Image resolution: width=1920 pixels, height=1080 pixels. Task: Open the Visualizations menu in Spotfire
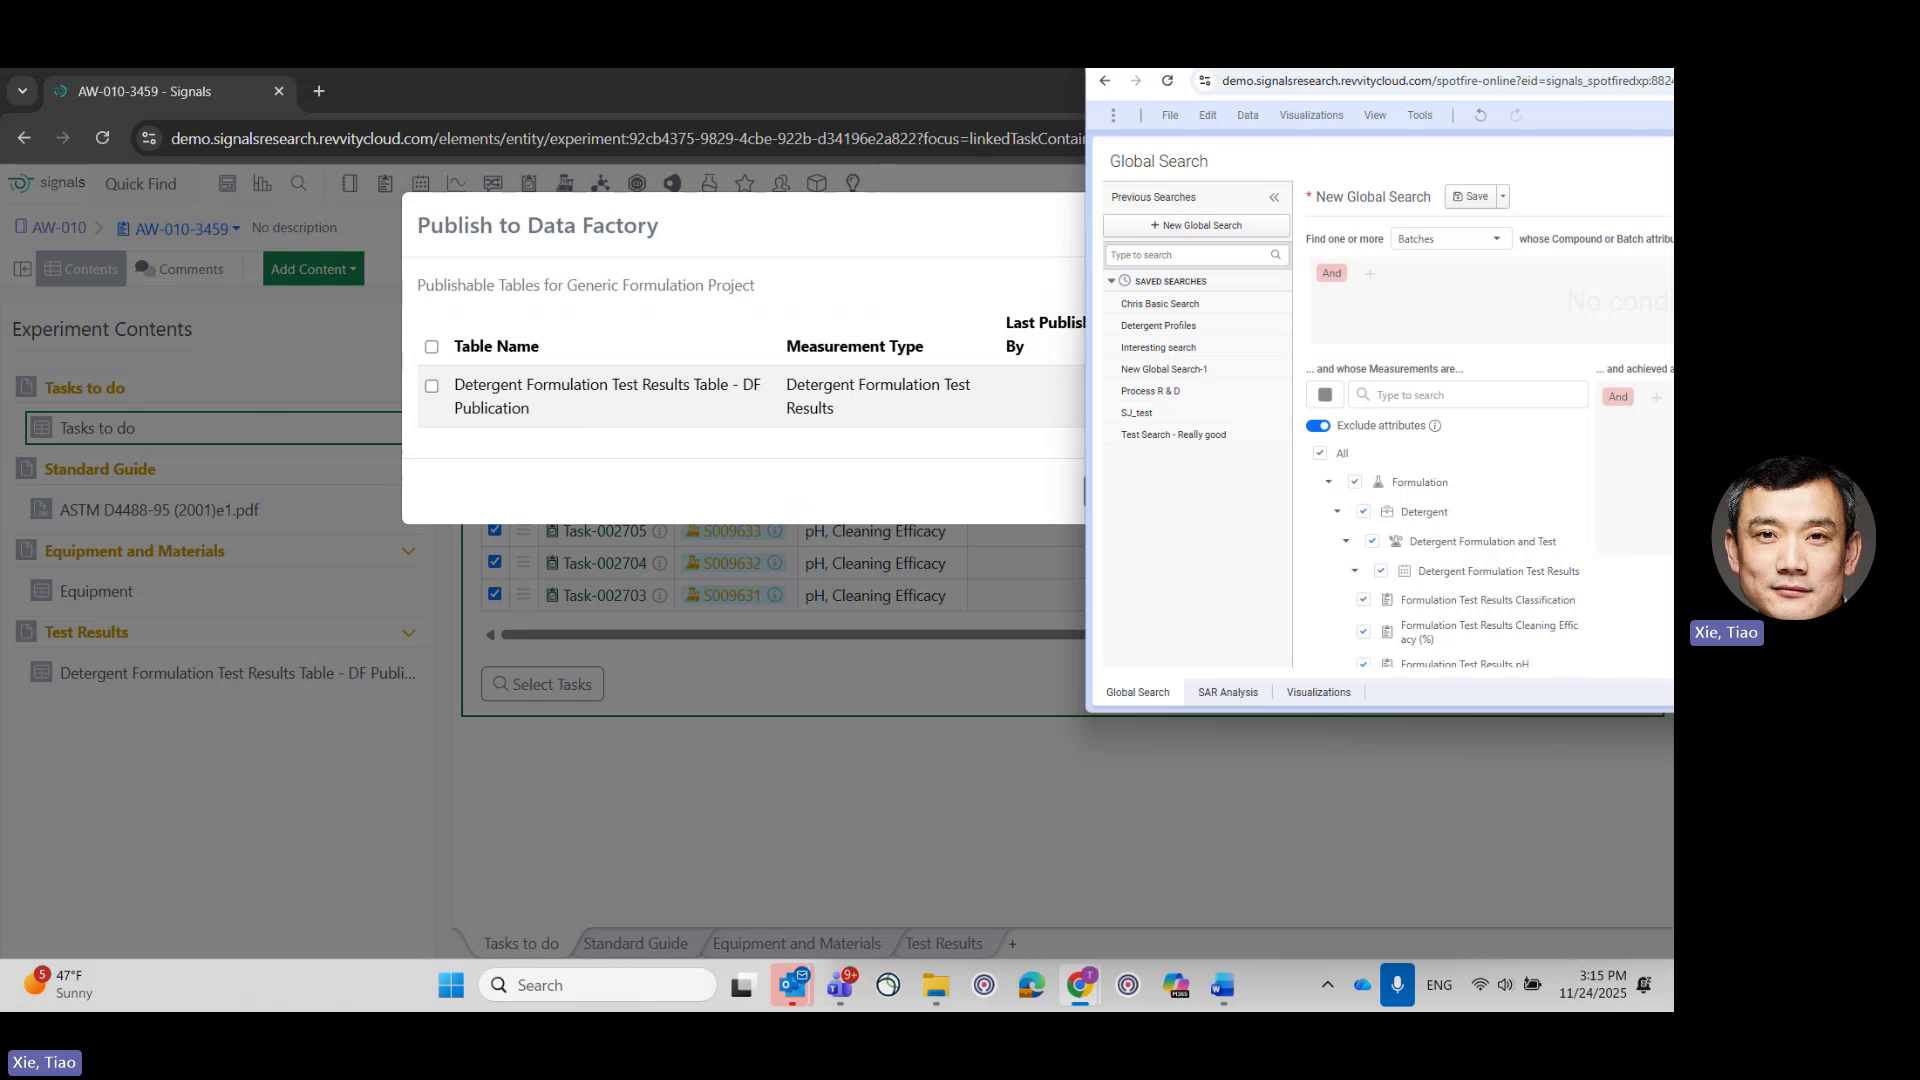point(1311,115)
